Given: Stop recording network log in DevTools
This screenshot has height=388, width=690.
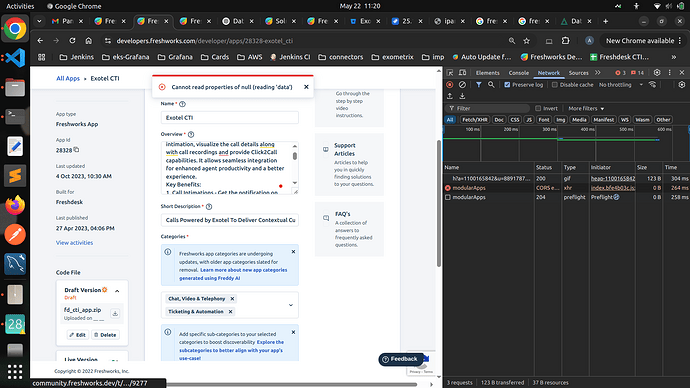Looking at the screenshot, I should (449, 84).
